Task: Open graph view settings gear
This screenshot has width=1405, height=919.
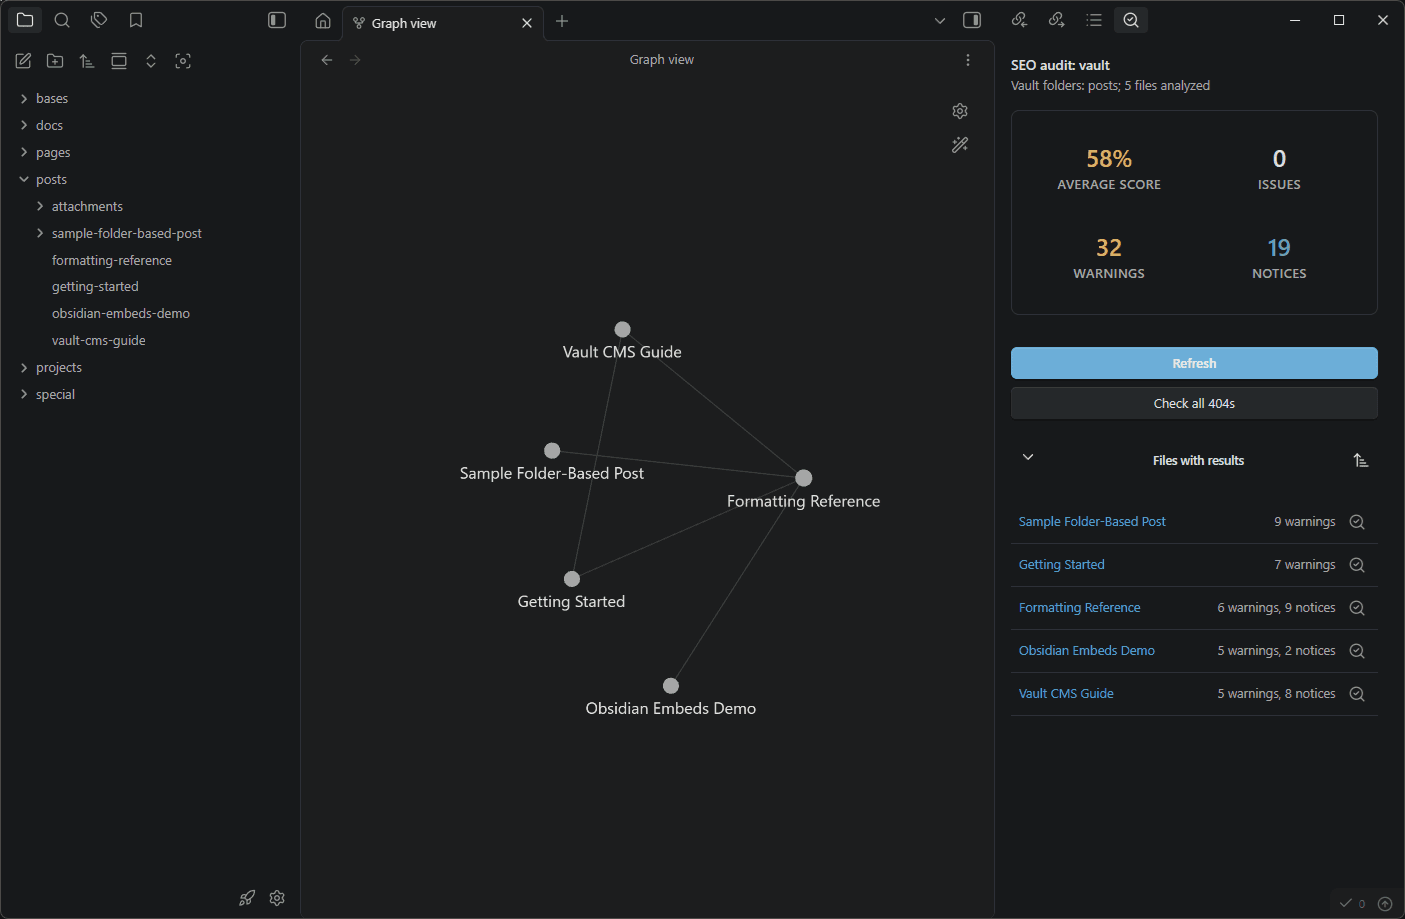Action: pyautogui.click(x=960, y=110)
